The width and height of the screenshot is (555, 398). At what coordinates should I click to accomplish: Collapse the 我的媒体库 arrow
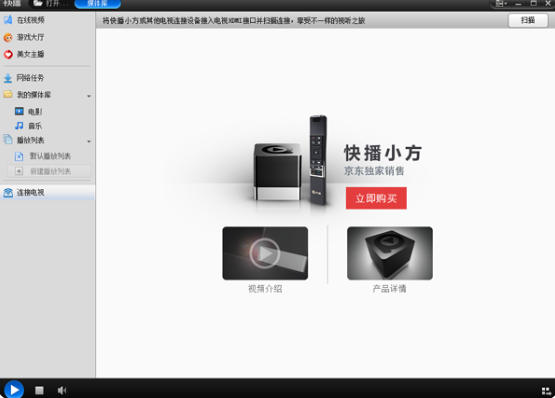89,96
